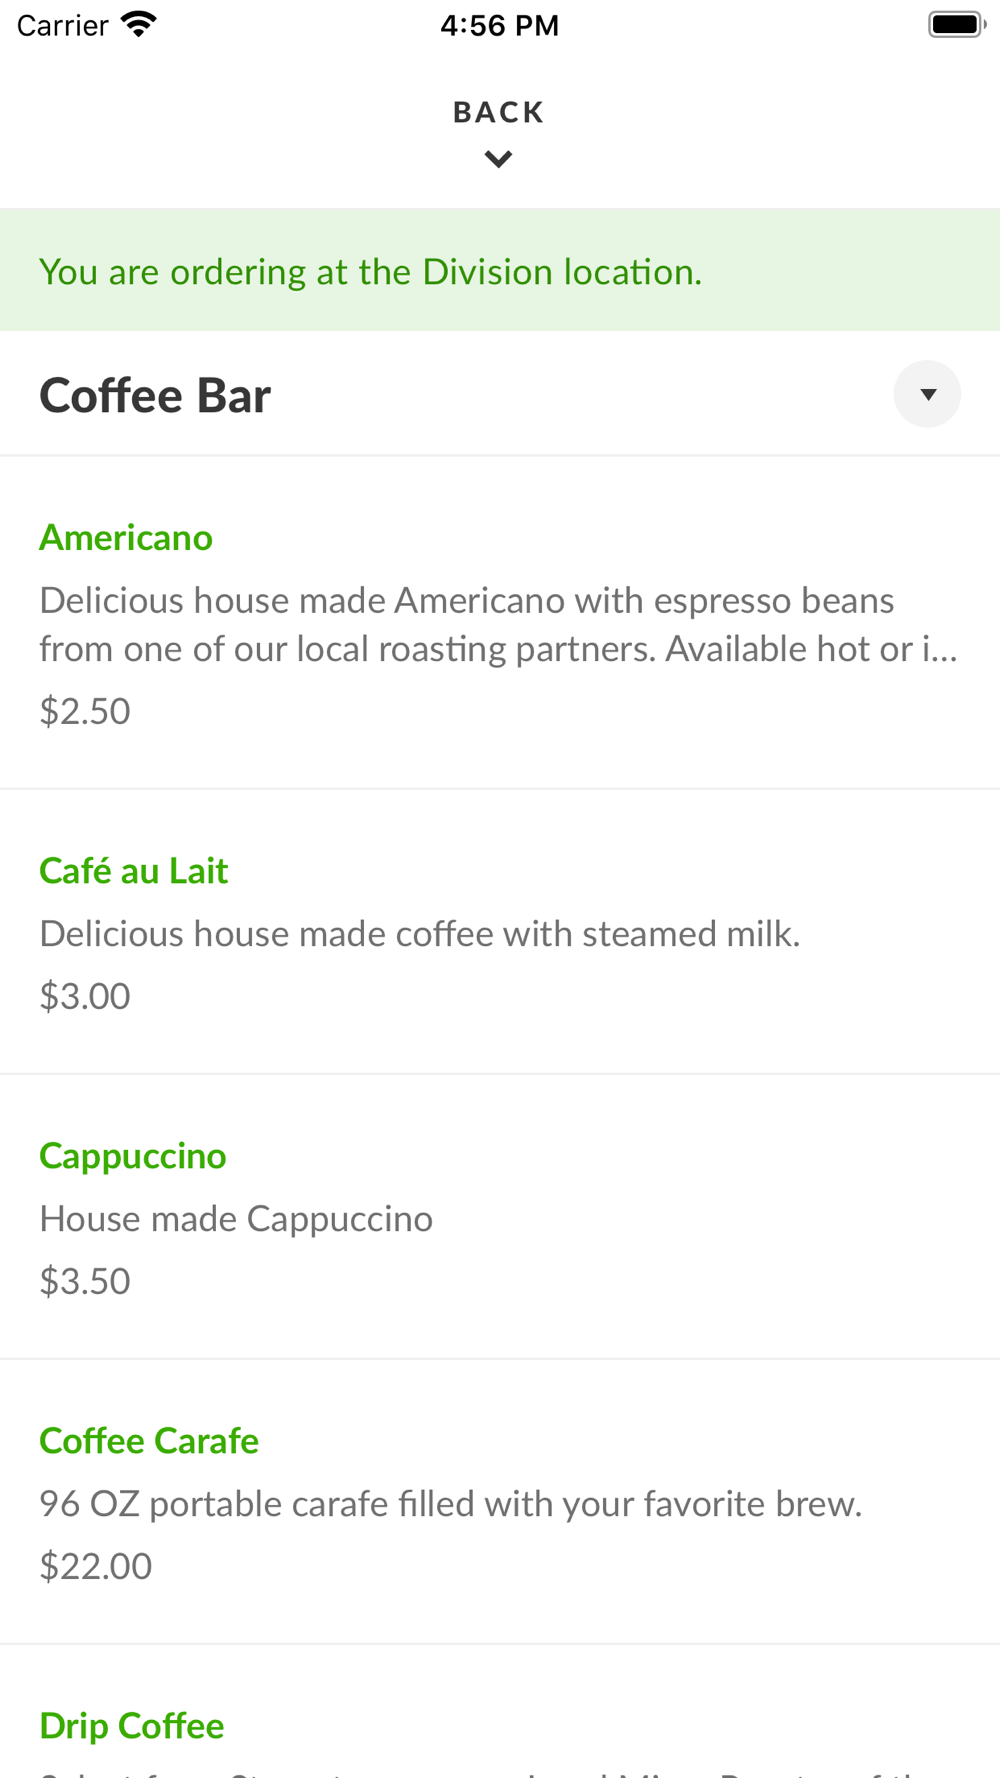Image resolution: width=1000 pixels, height=1778 pixels.
Task: Tap the 4:56 PM clock
Action: 499,25
